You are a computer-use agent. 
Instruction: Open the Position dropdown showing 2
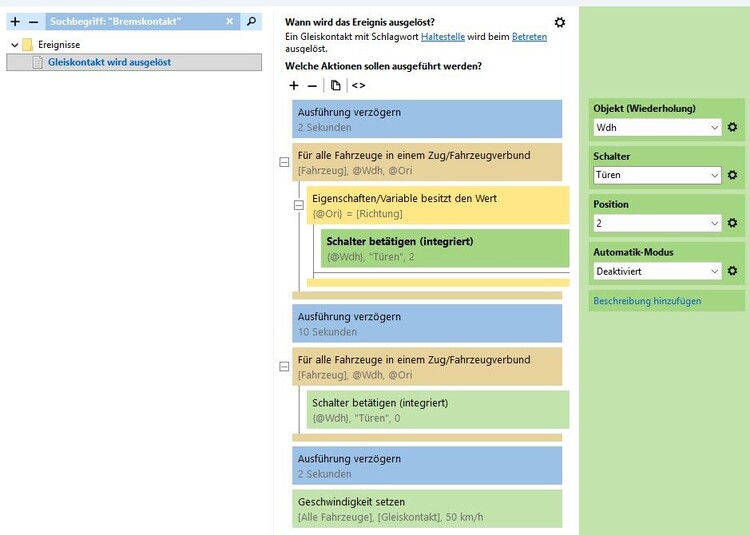pyautogui.click(x=656, y=223)
